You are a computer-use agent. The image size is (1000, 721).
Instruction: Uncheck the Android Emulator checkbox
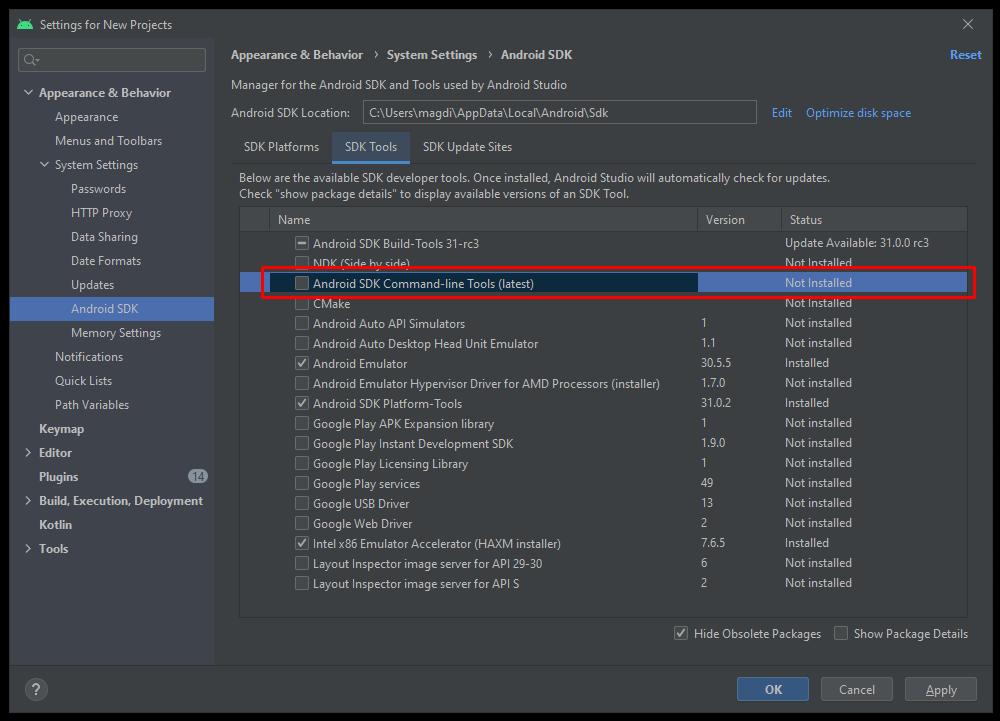[302, 363]
